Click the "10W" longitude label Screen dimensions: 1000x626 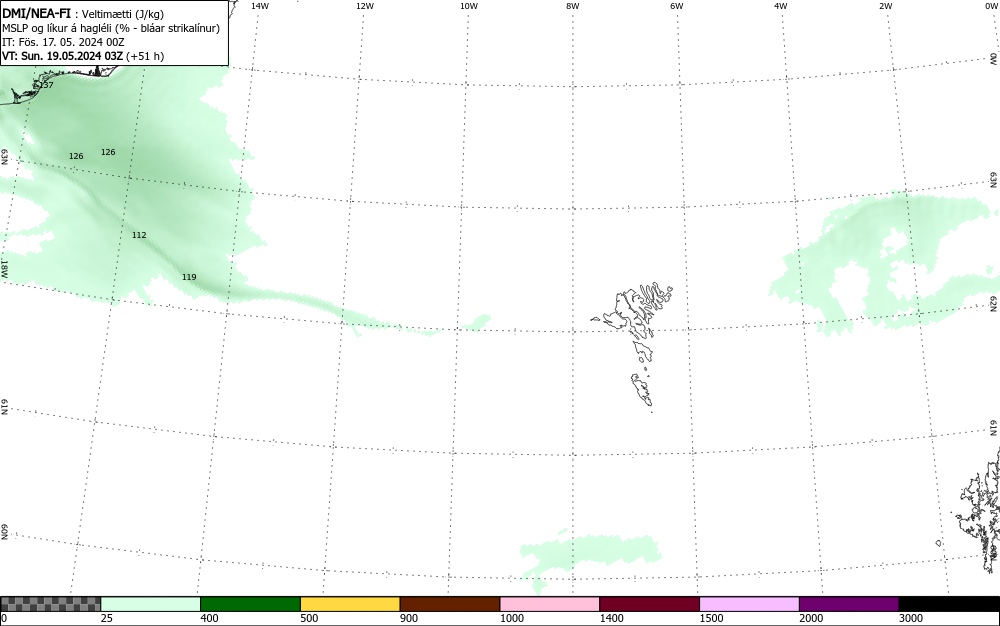tap(469, 6)
